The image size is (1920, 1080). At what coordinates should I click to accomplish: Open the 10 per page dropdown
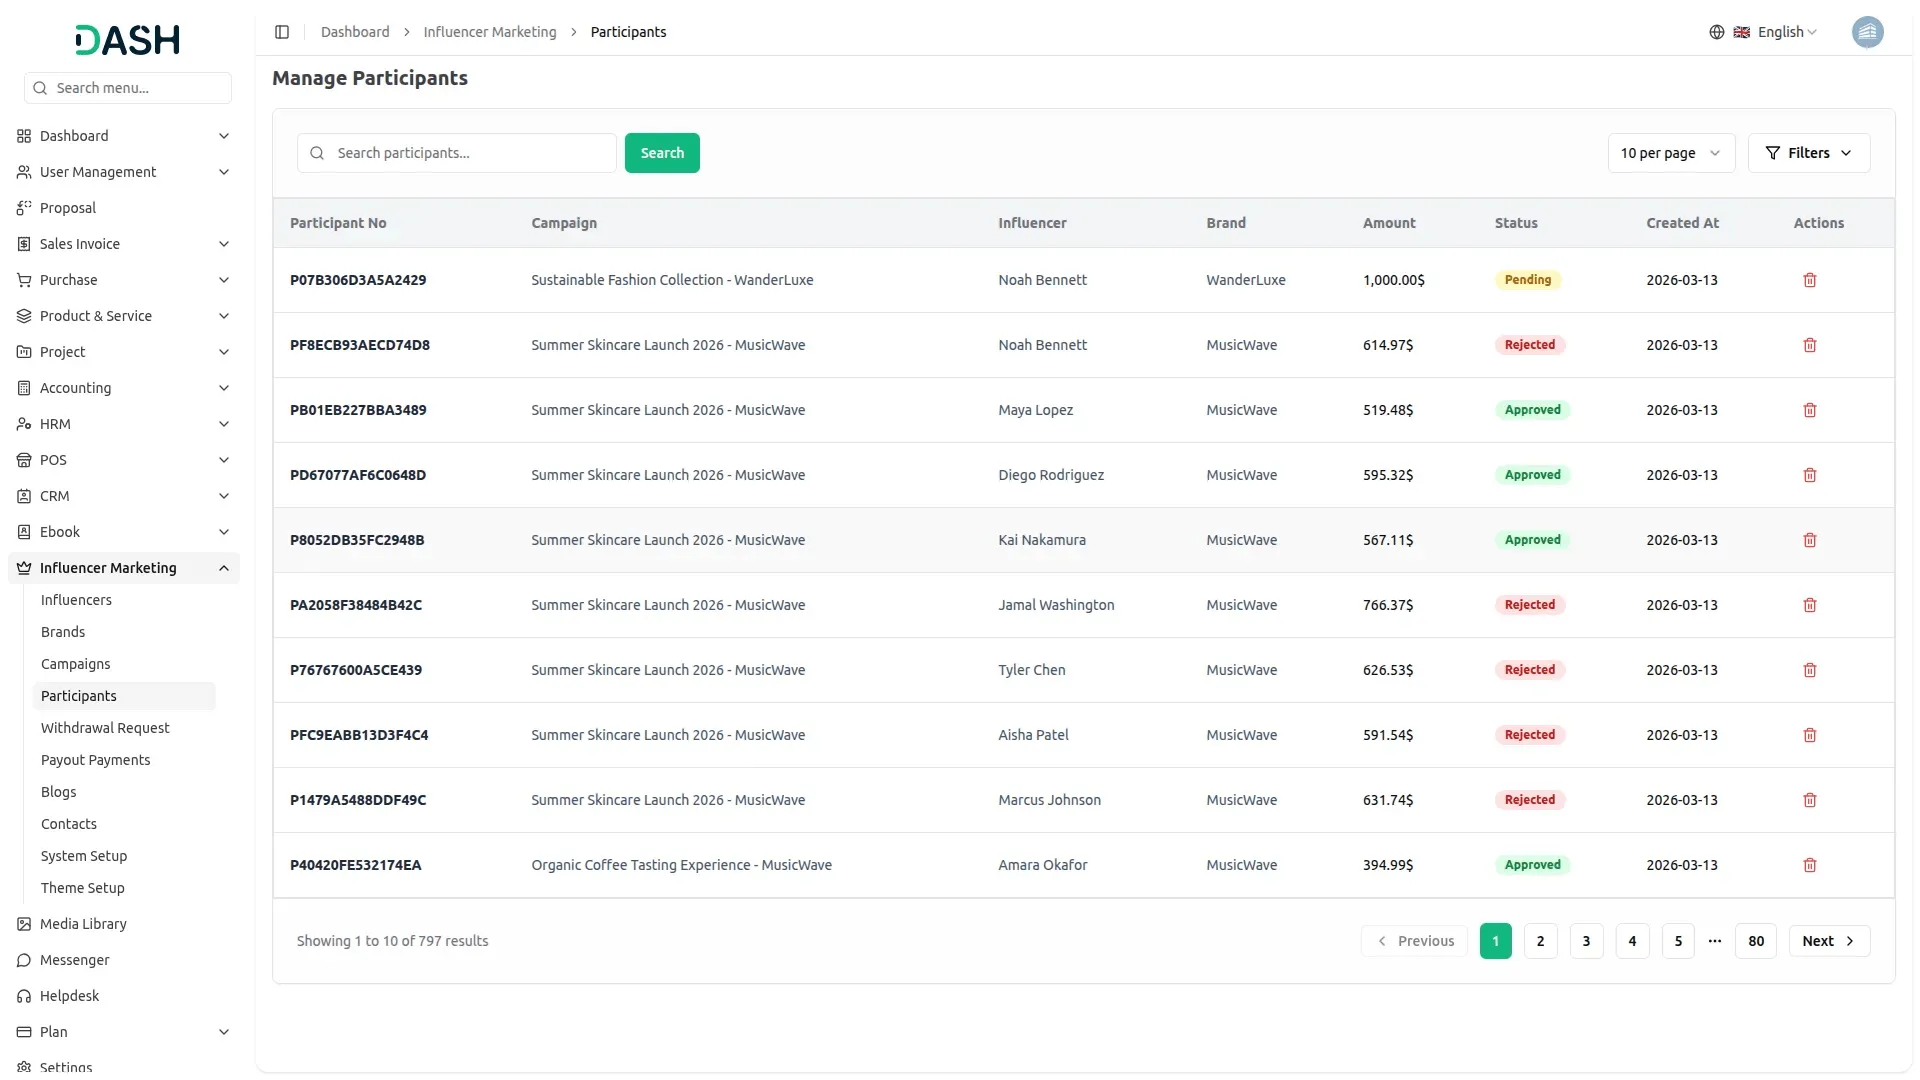[x=1670, y=153]
